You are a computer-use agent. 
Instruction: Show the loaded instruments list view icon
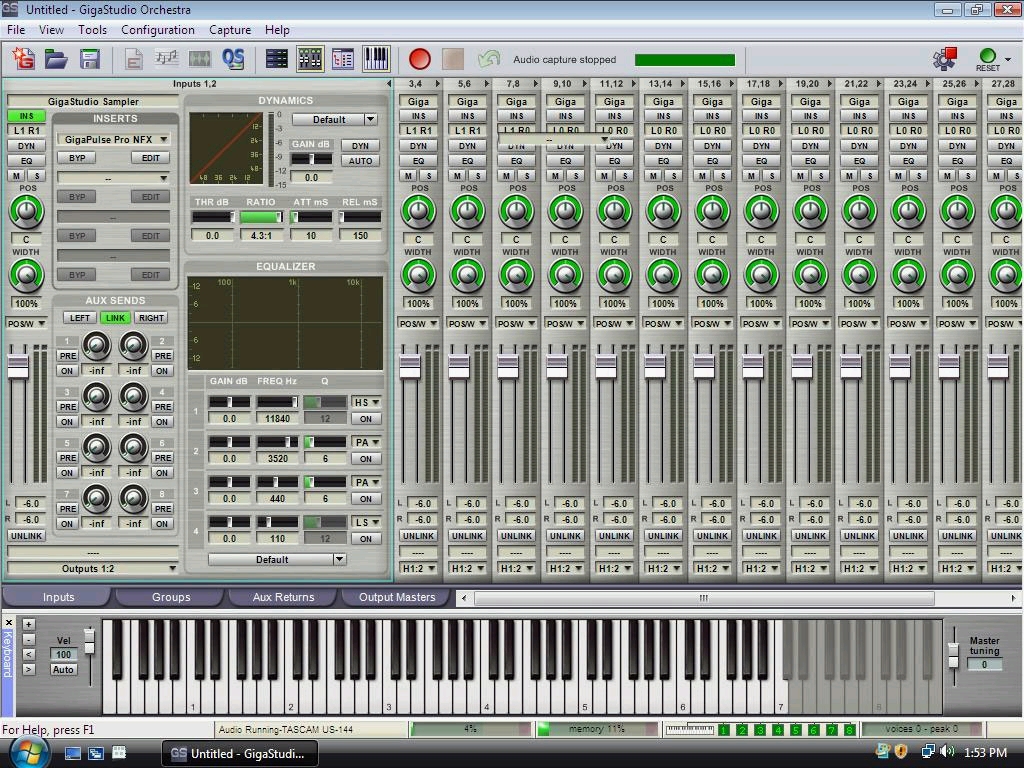point(343,59)
